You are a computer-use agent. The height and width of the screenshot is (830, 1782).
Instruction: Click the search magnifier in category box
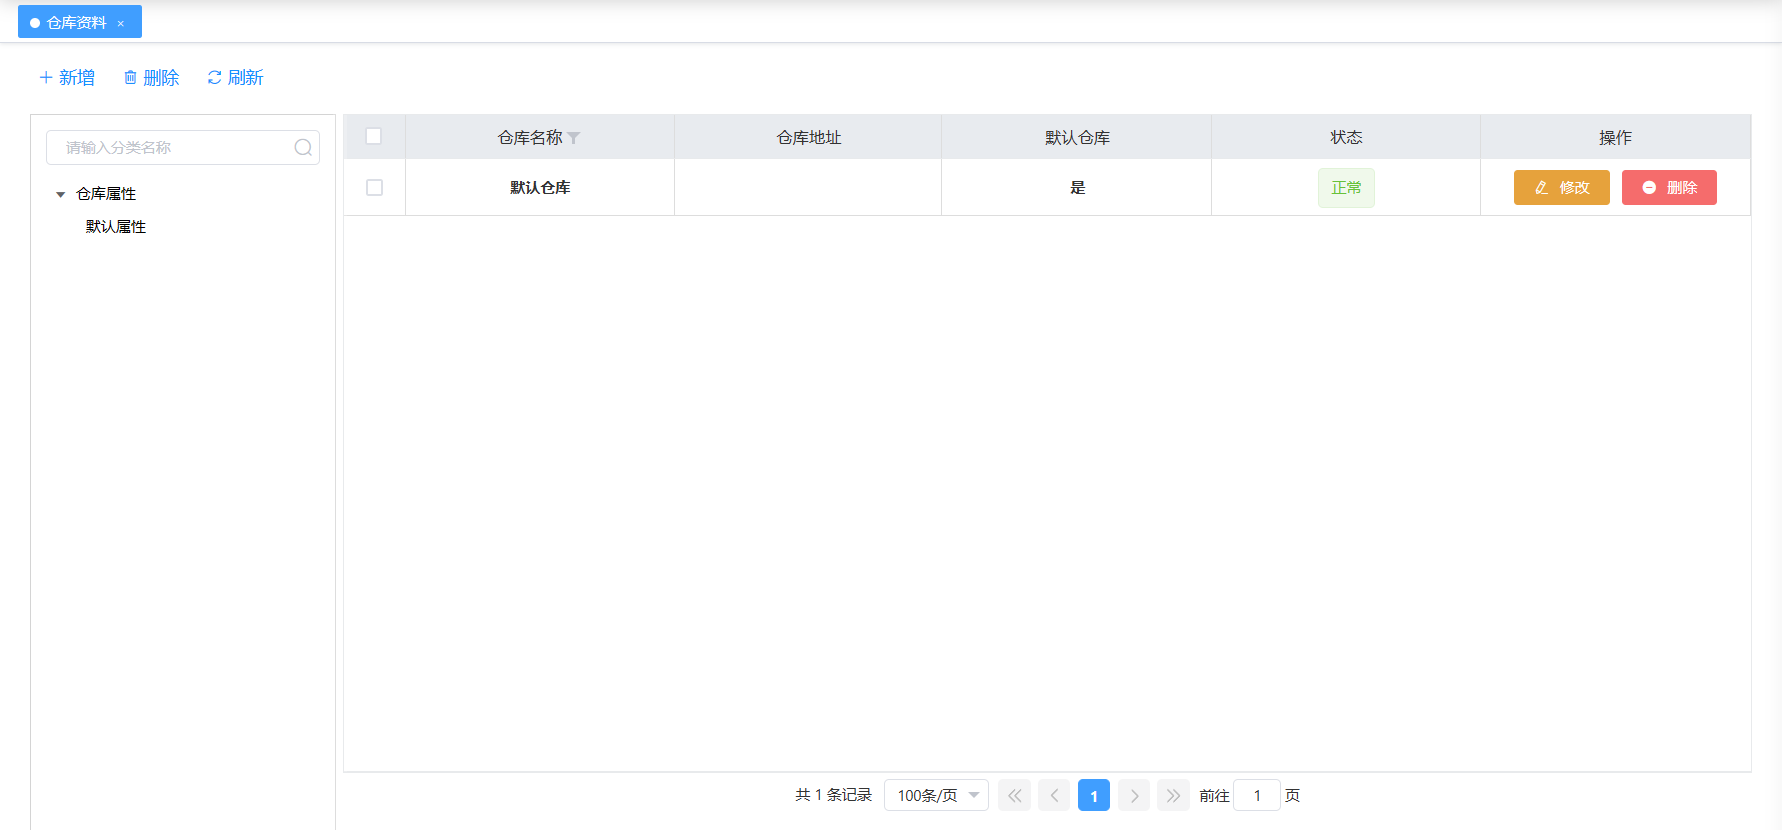[303, 148]
